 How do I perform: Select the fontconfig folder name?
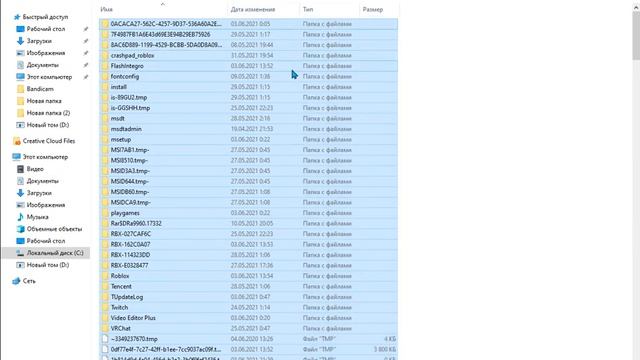click(125, 76)
